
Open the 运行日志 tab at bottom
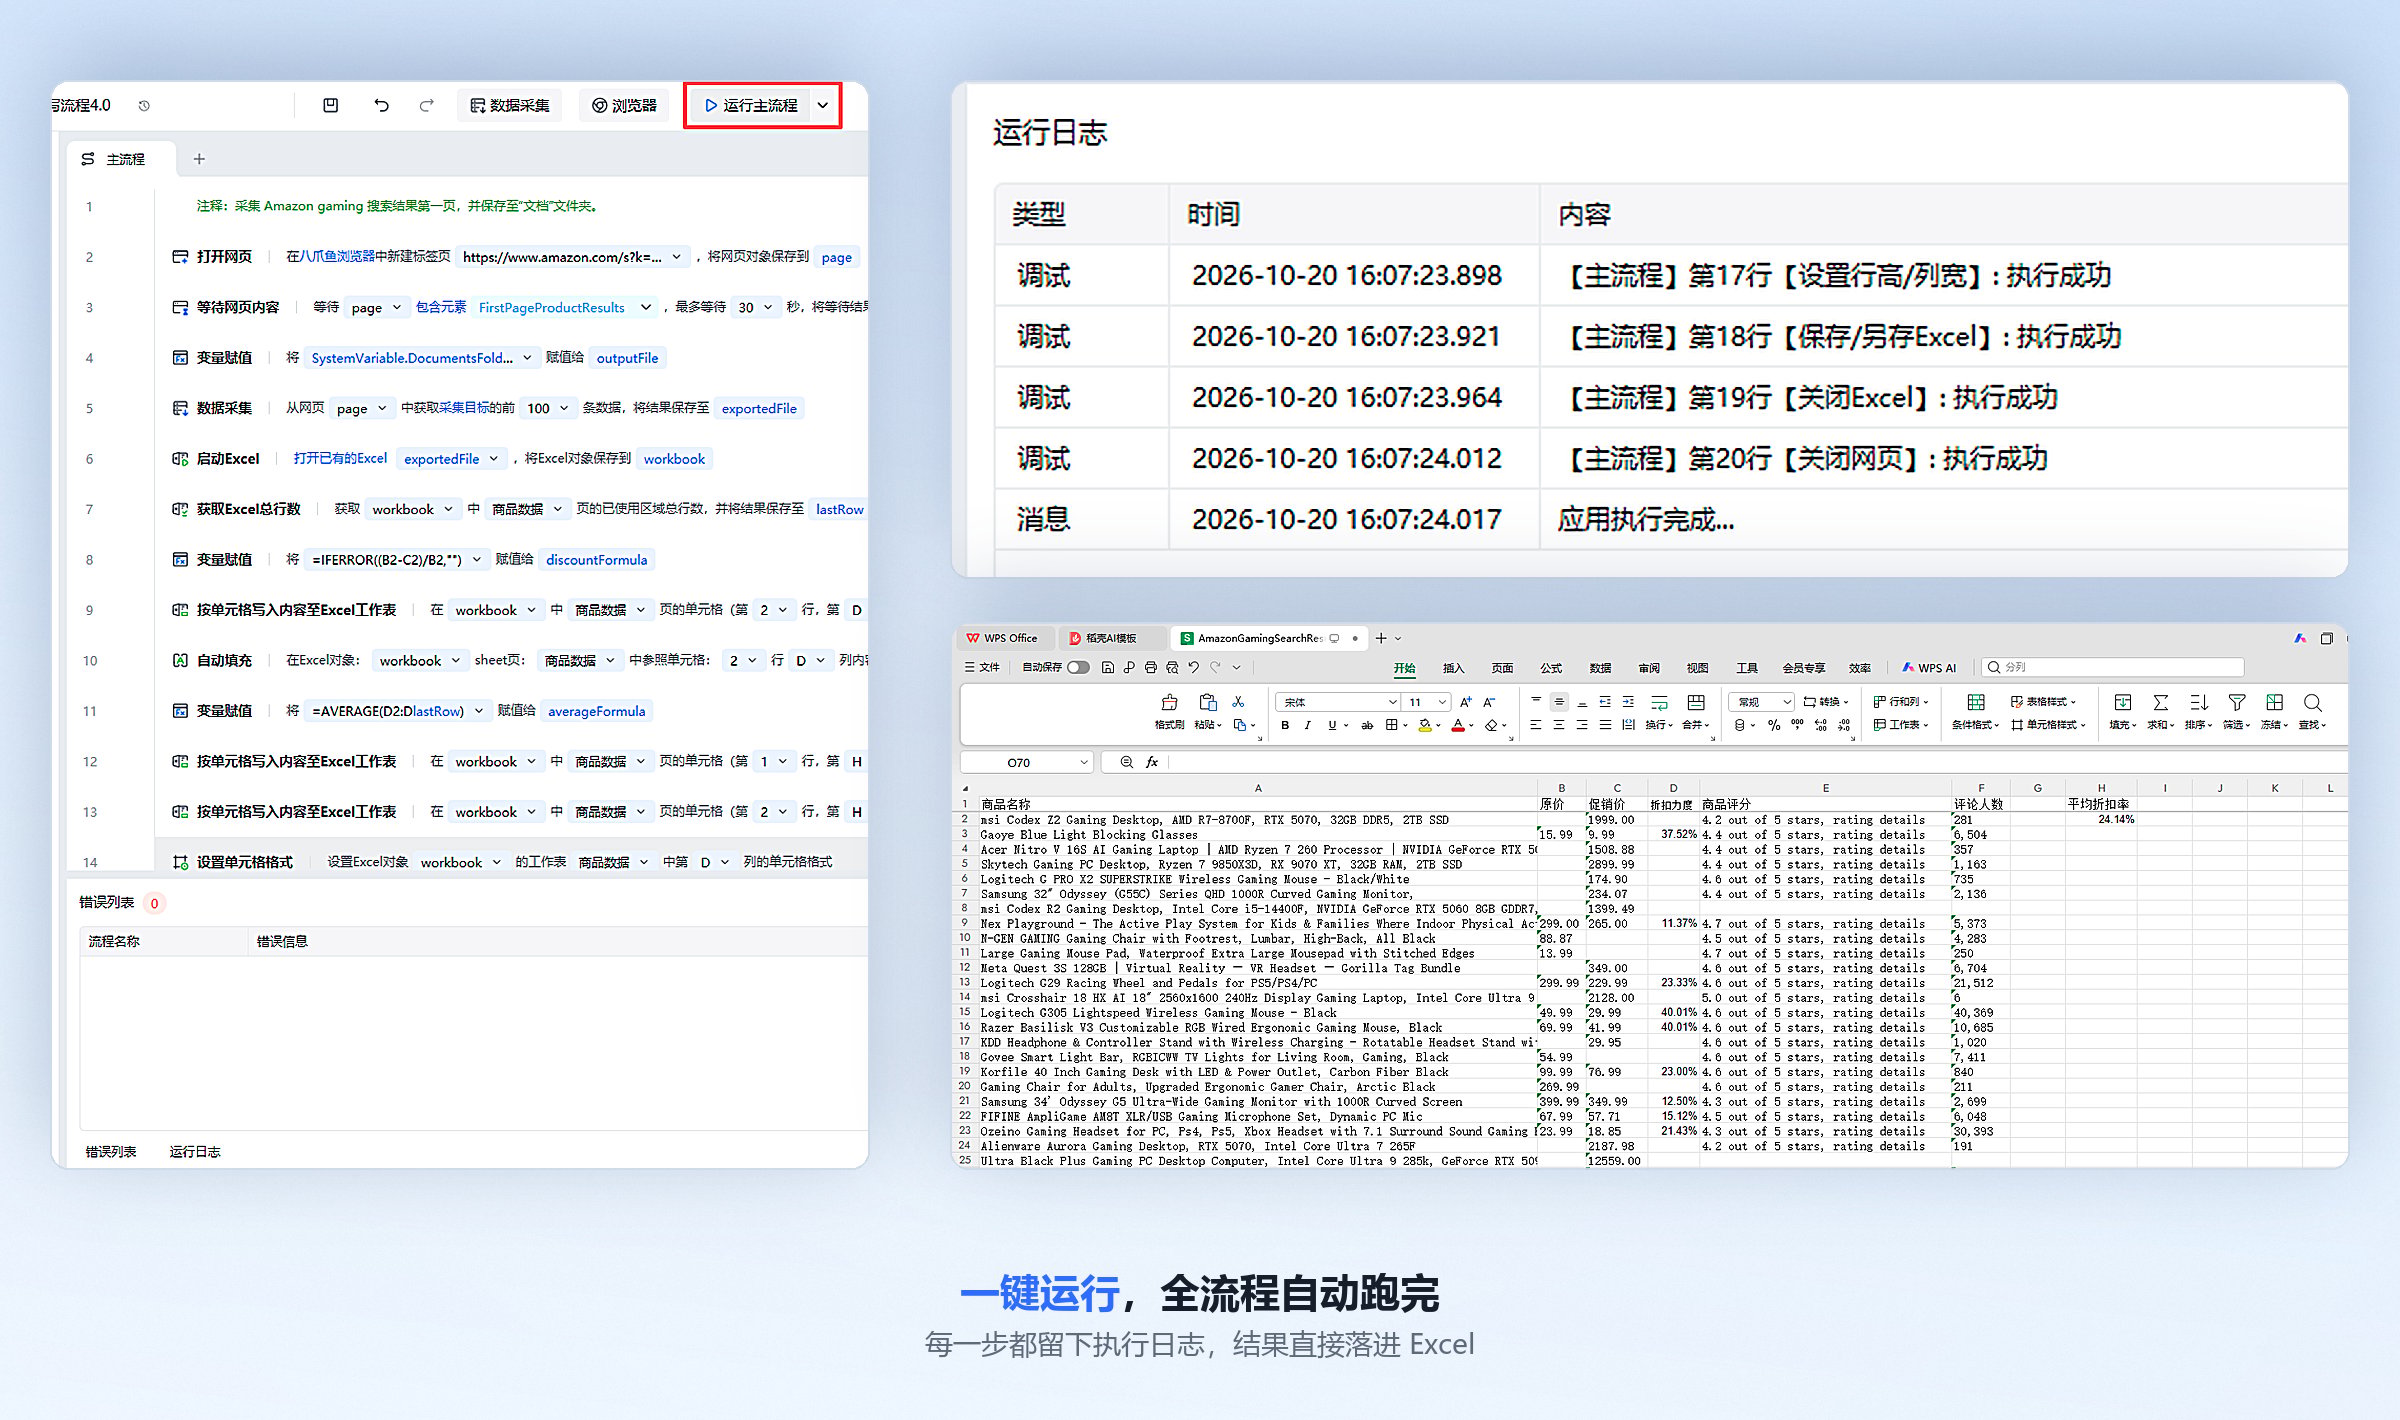[195, 1151]
